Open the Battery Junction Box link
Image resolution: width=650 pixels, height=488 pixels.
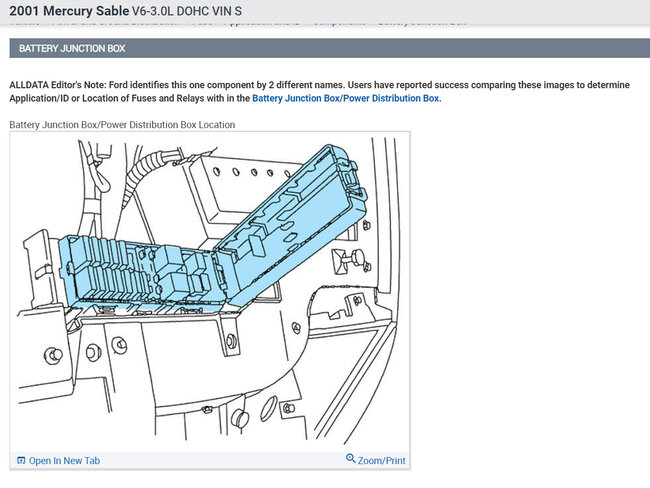[296, 99]
